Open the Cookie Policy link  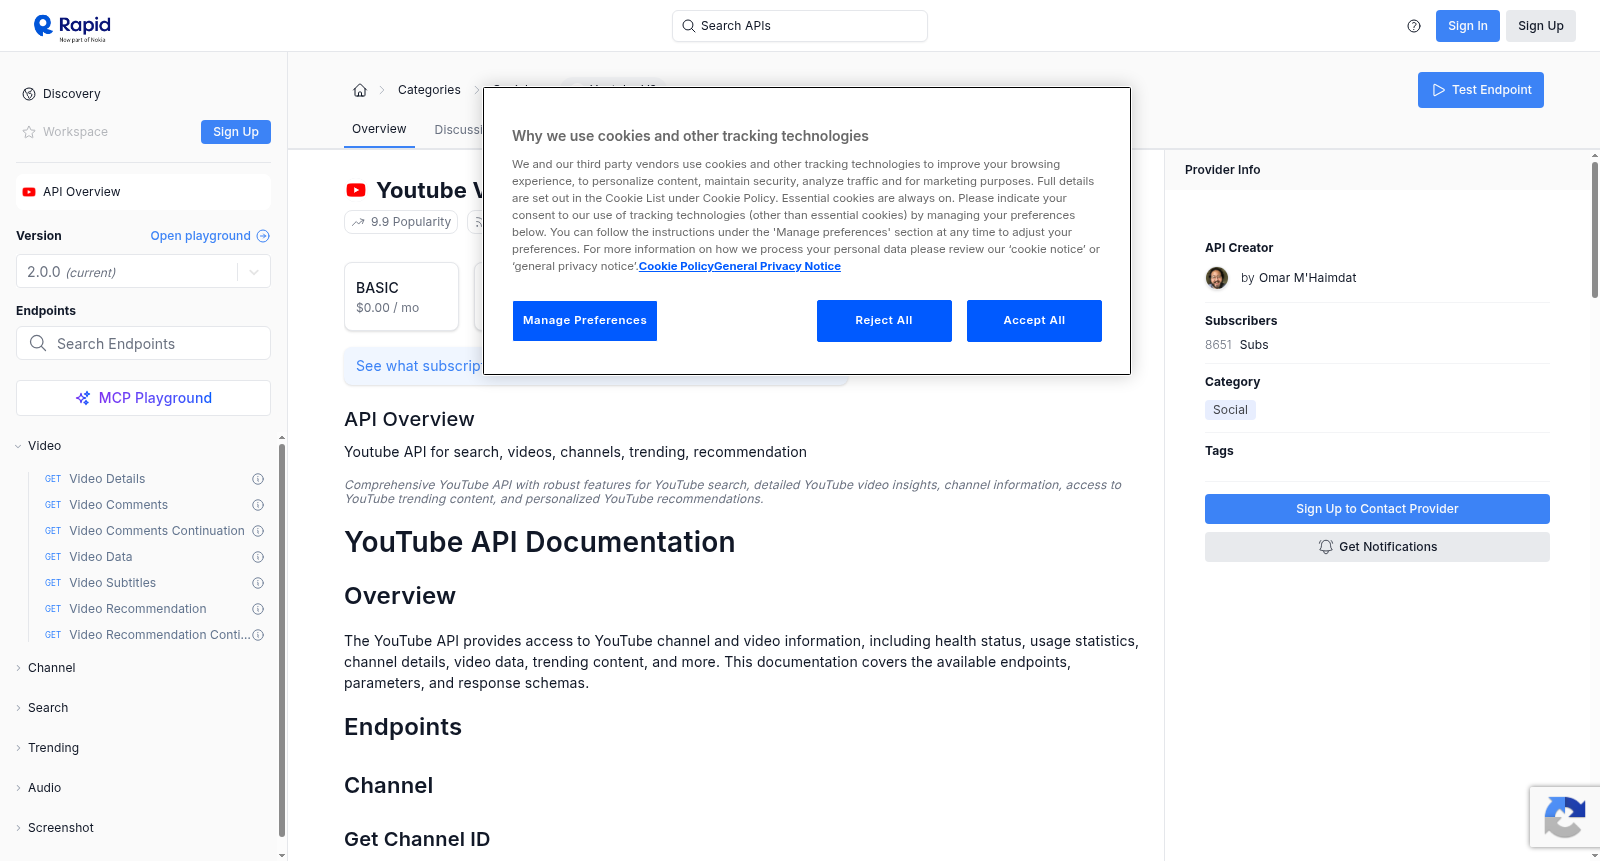[x=676, y=266]
